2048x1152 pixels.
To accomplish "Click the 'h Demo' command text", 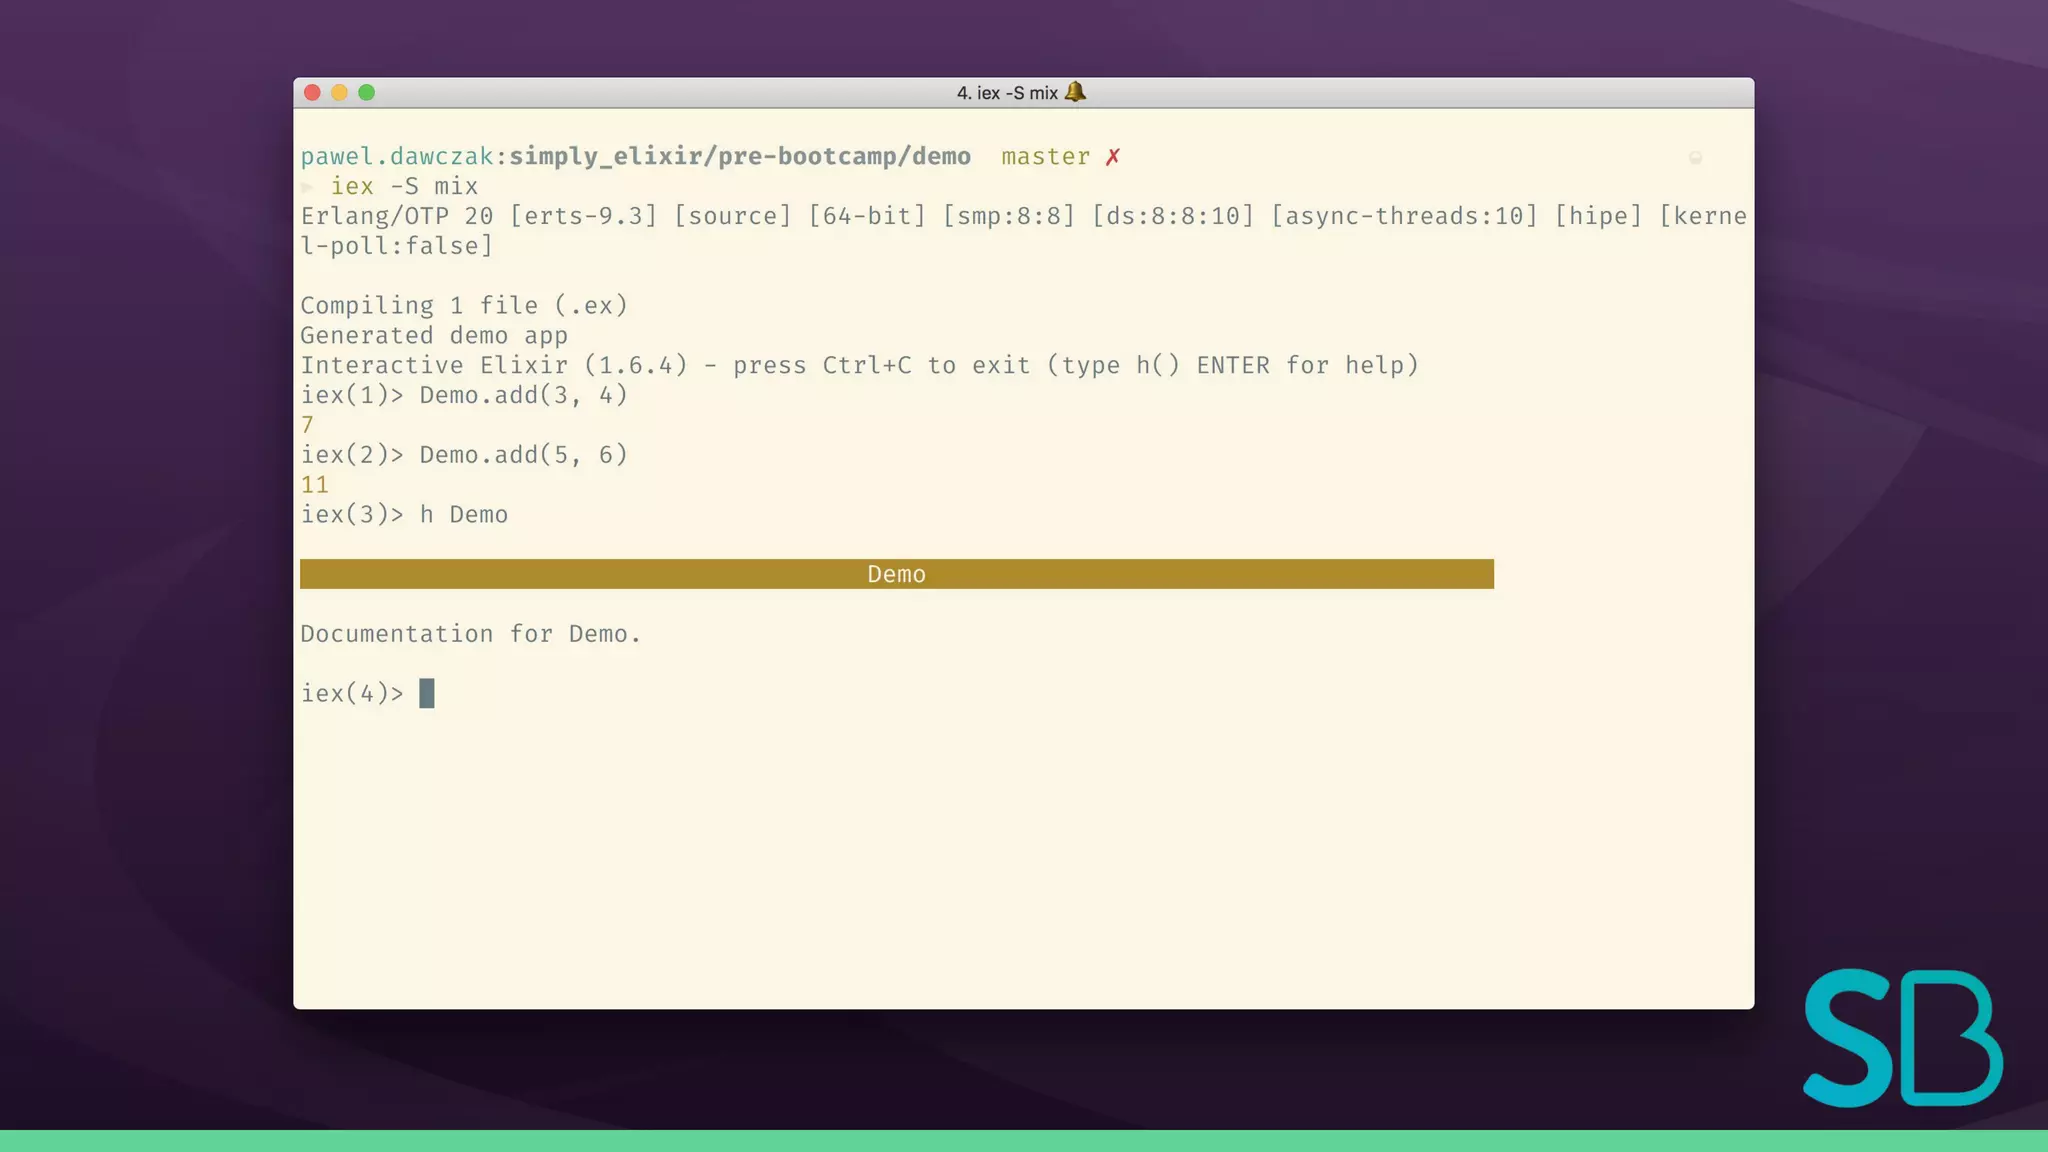I will [463, 515].
